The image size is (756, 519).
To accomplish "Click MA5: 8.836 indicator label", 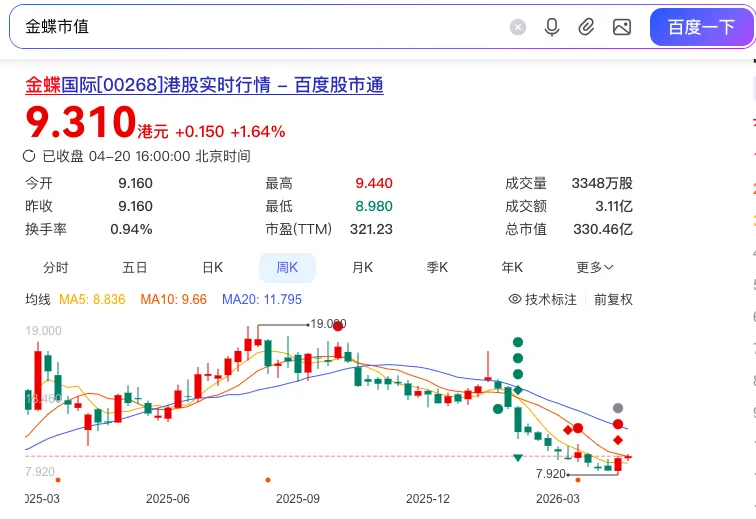I will 92,300.
